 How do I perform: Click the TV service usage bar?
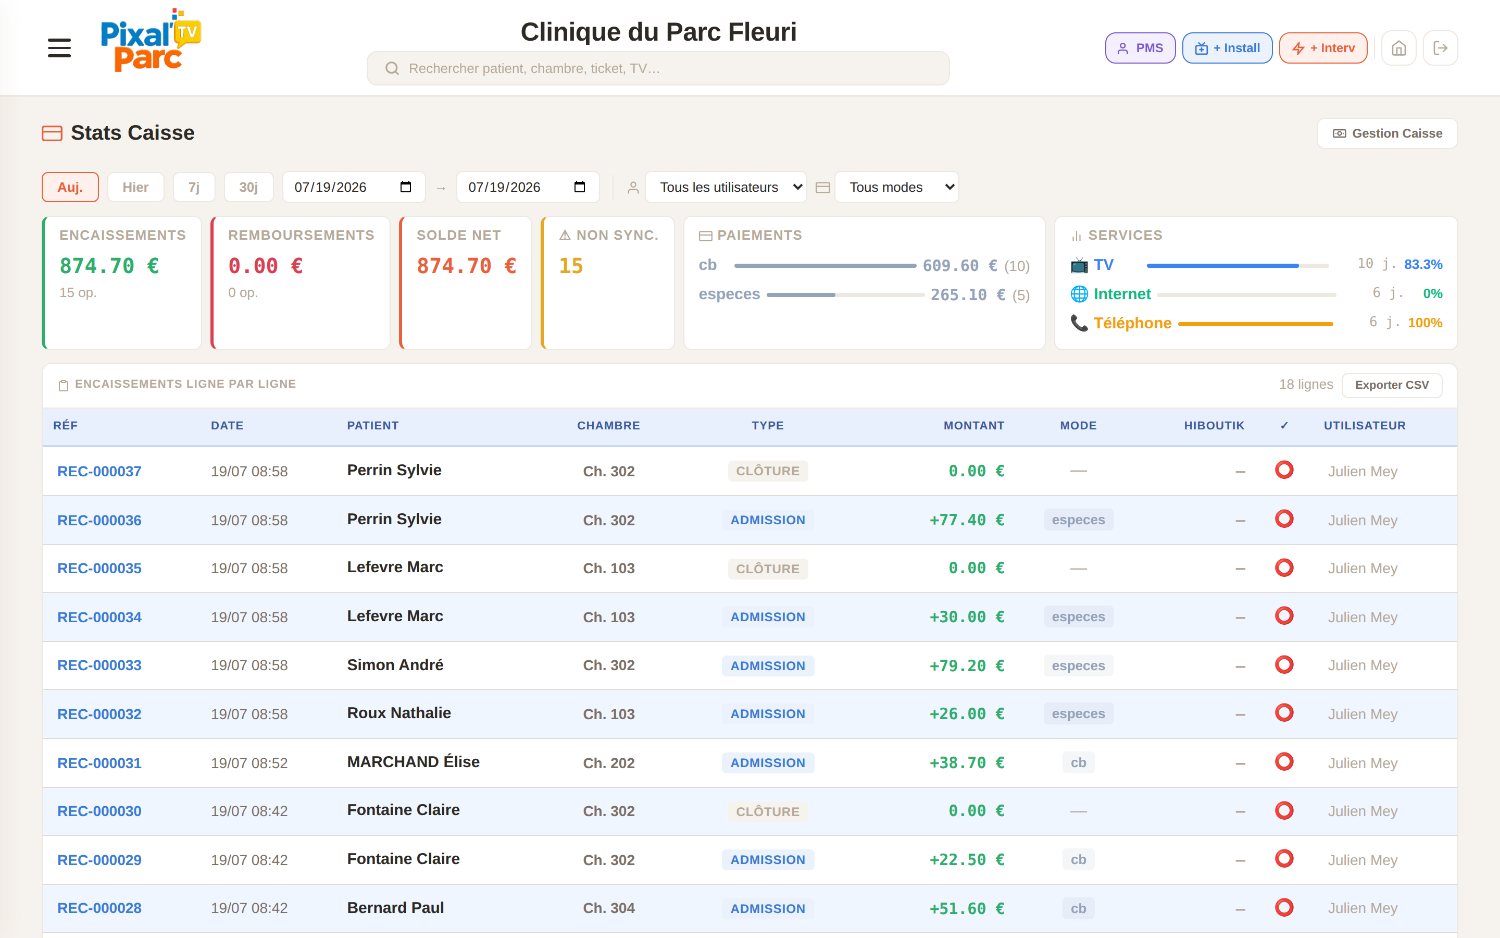(x=1238, y=265)
